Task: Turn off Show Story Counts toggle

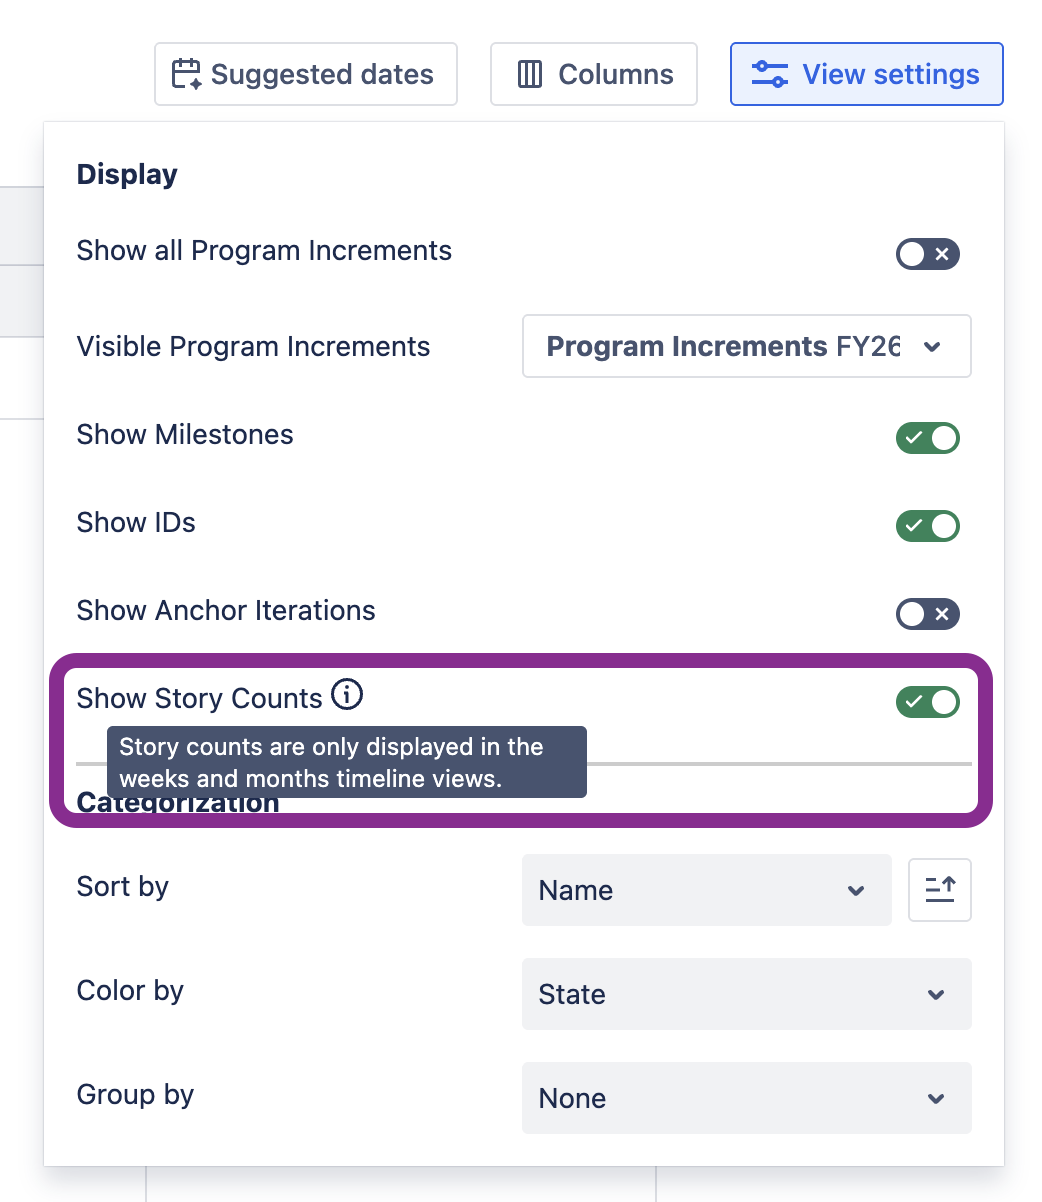Action: [927, 702]
